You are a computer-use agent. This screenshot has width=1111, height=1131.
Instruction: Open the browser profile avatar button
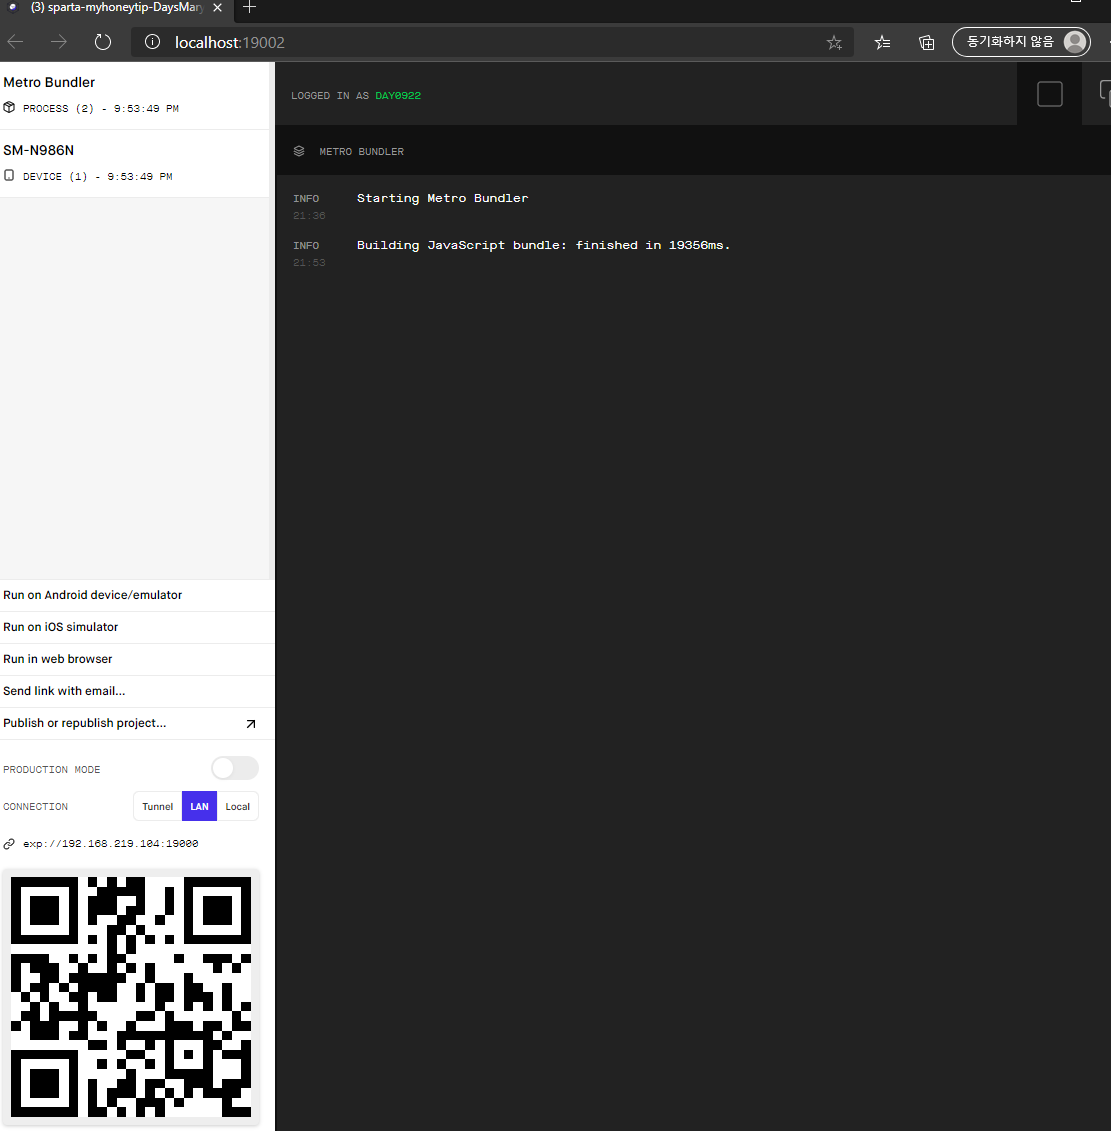coord(1021,42)
